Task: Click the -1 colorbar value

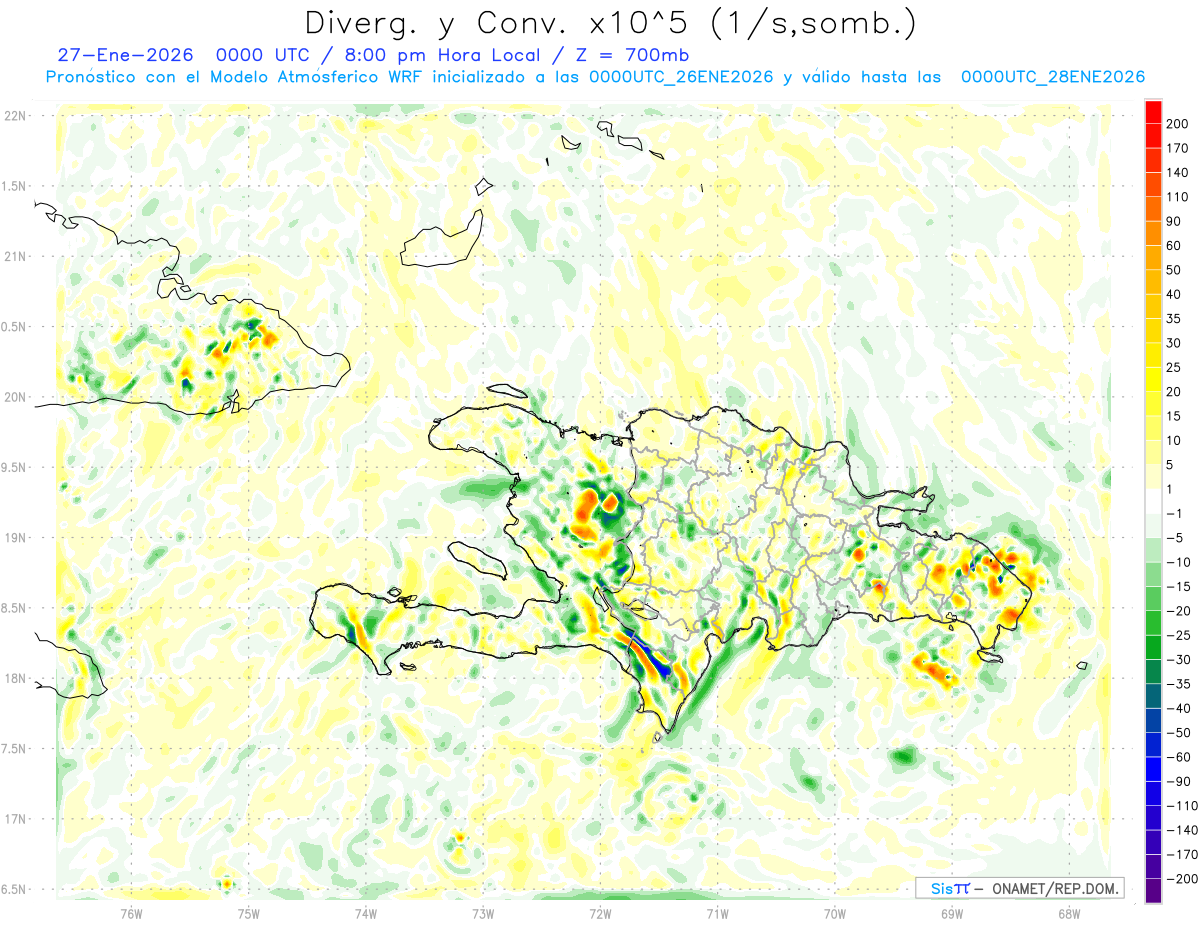Action: point(1174,514)
